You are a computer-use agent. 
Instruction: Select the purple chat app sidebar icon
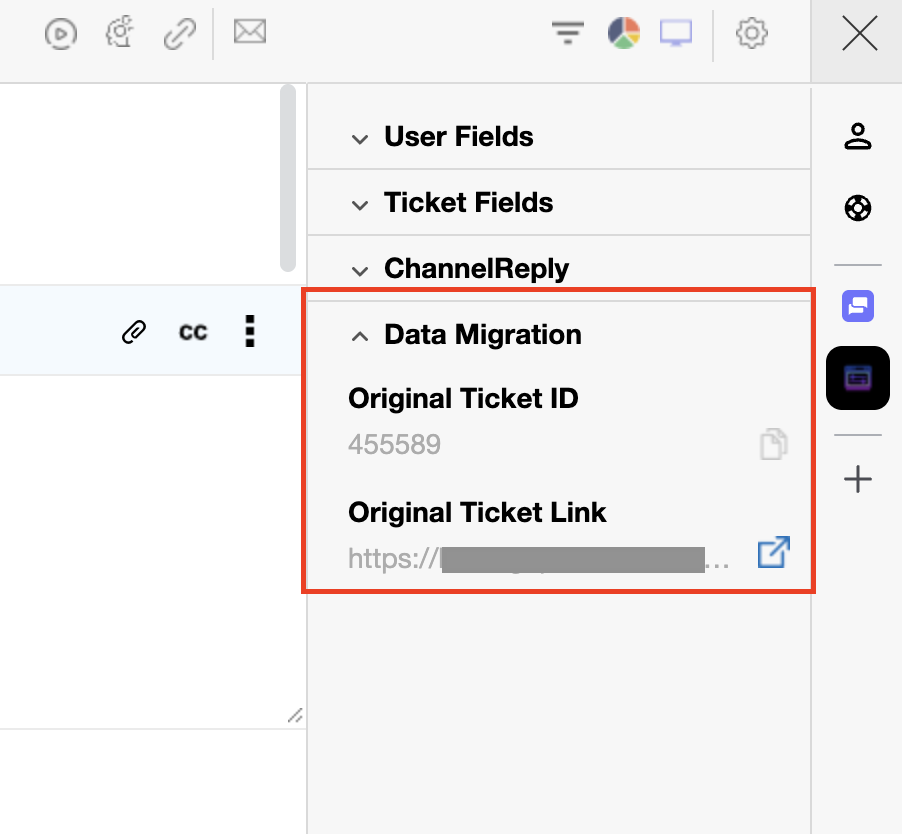click(x=858, y=306)
